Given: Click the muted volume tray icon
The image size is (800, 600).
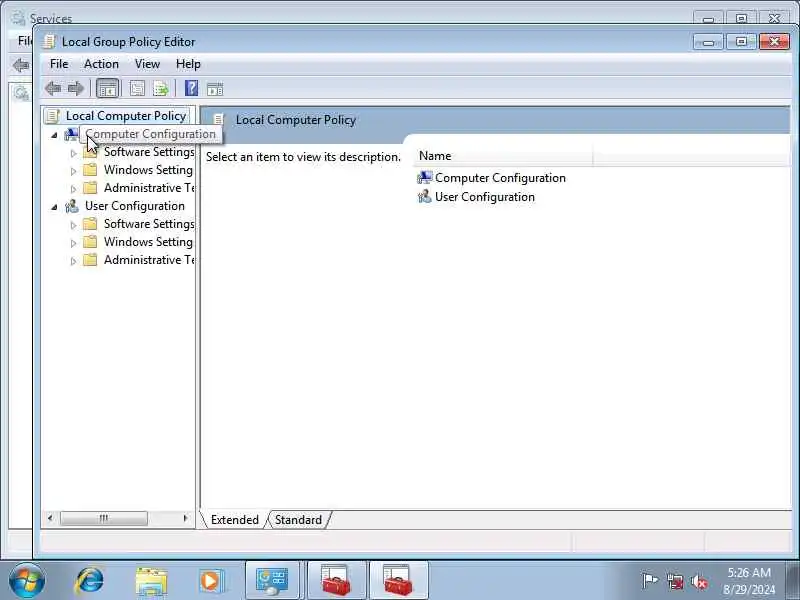Looking at the screenshot, I should point(699,581).
